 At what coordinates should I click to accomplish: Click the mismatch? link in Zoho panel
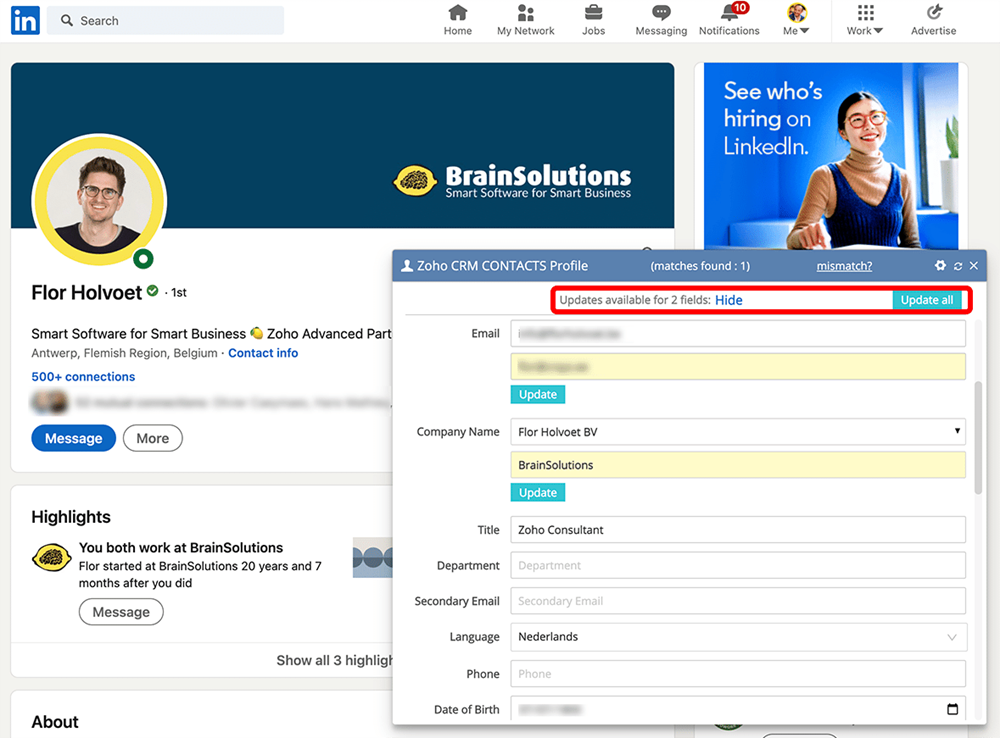point(844,266)
